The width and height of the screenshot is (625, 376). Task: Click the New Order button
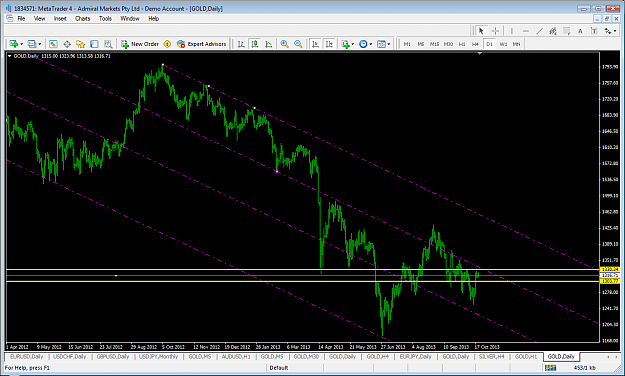click(x=140, y=44)
